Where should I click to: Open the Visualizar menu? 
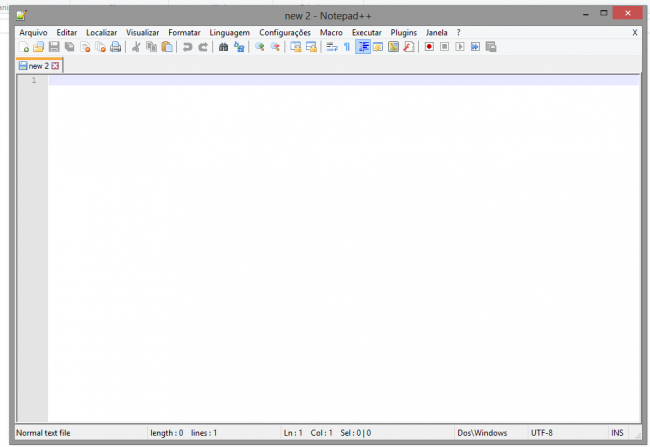143,32
